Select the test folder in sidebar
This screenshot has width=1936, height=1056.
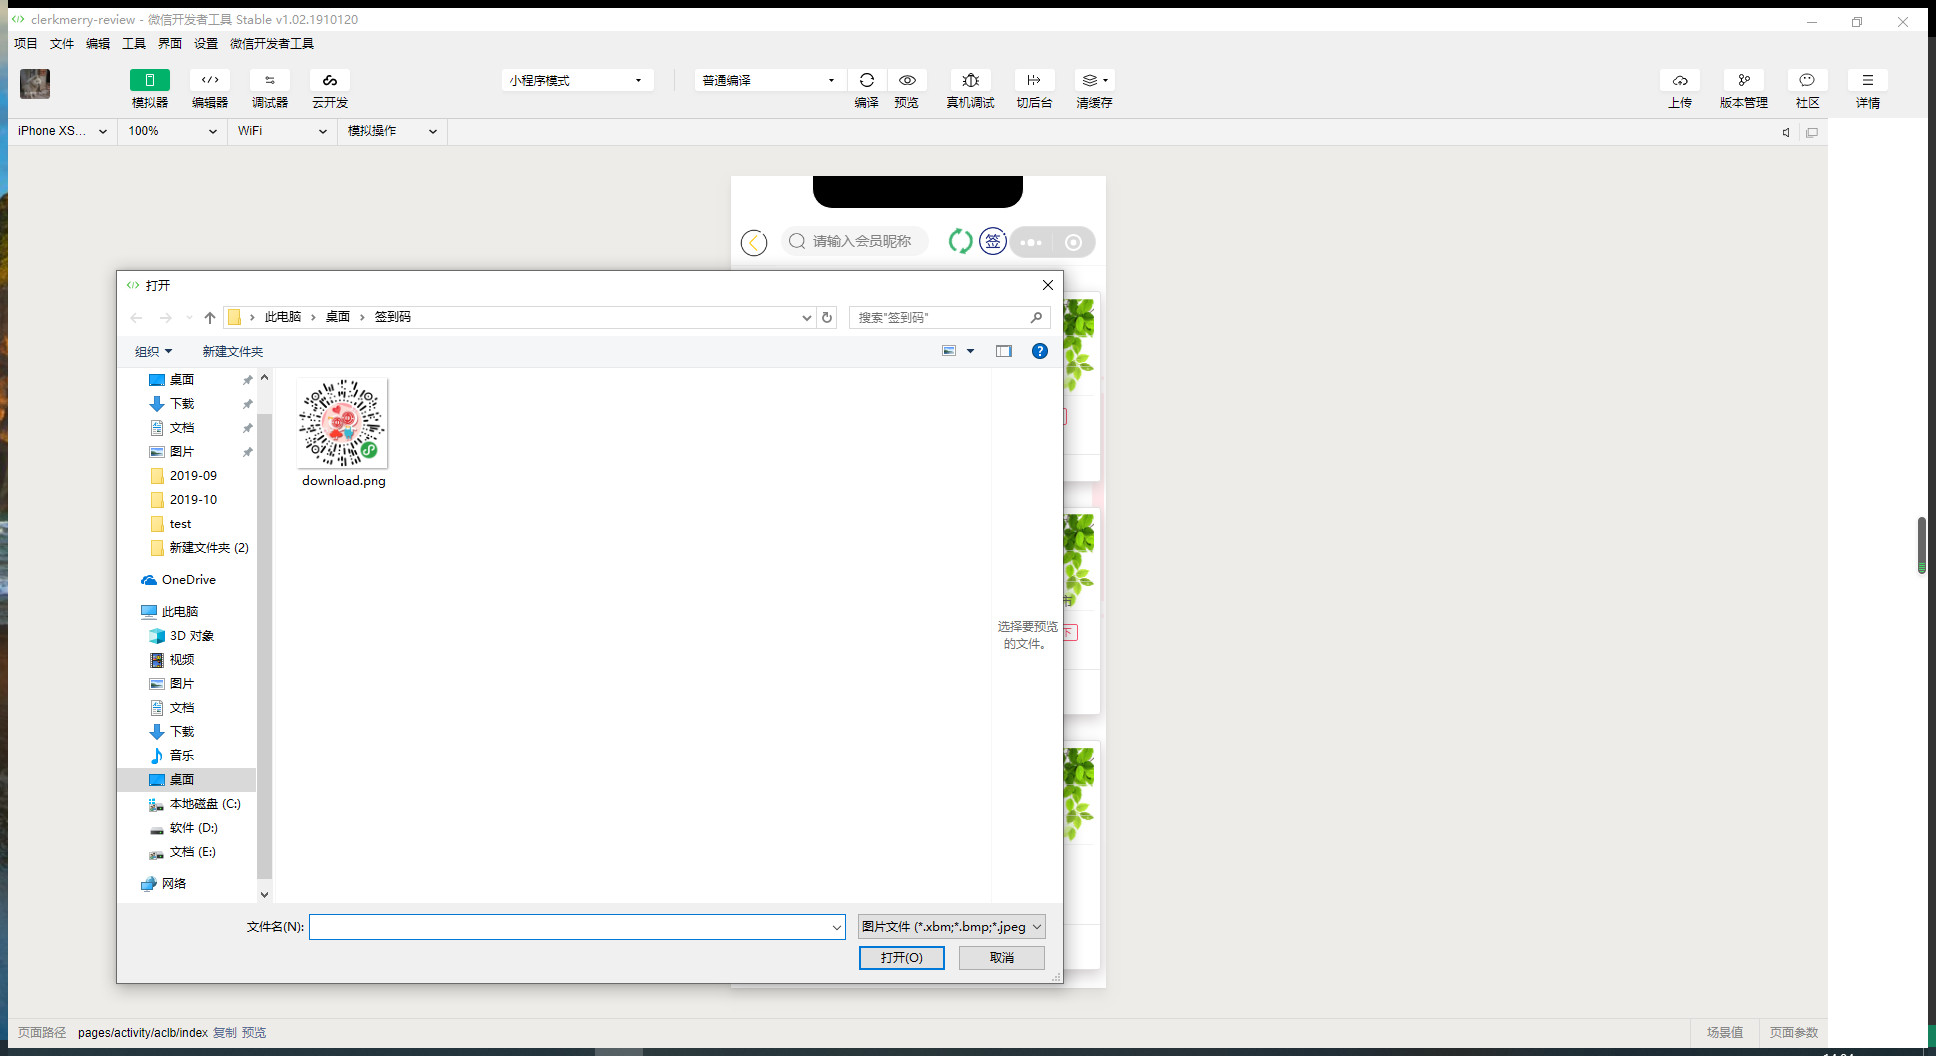(180, 524)
